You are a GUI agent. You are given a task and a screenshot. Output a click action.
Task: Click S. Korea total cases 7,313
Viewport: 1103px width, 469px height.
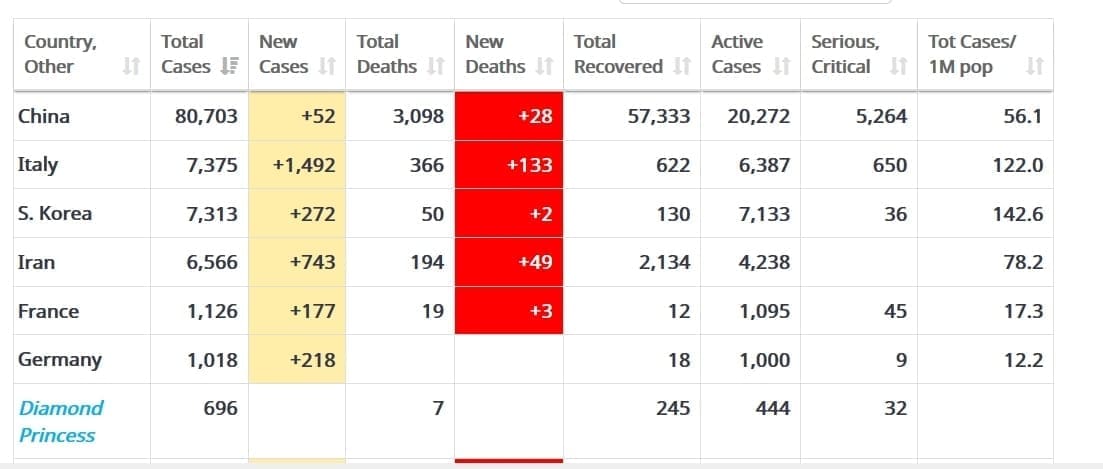click(x=212, y=214)
